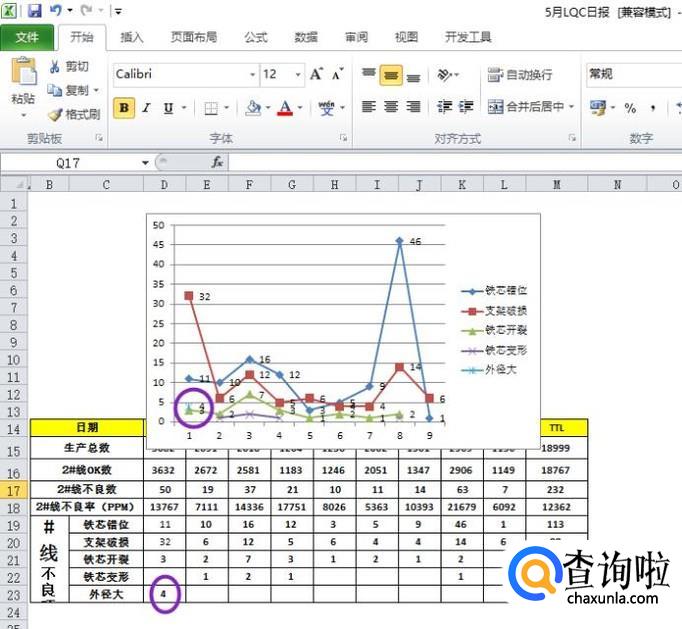The height and width of the screenshot is (629, 682).
Task: Open the font size 12 dropdown
Action: pos(298,74)
